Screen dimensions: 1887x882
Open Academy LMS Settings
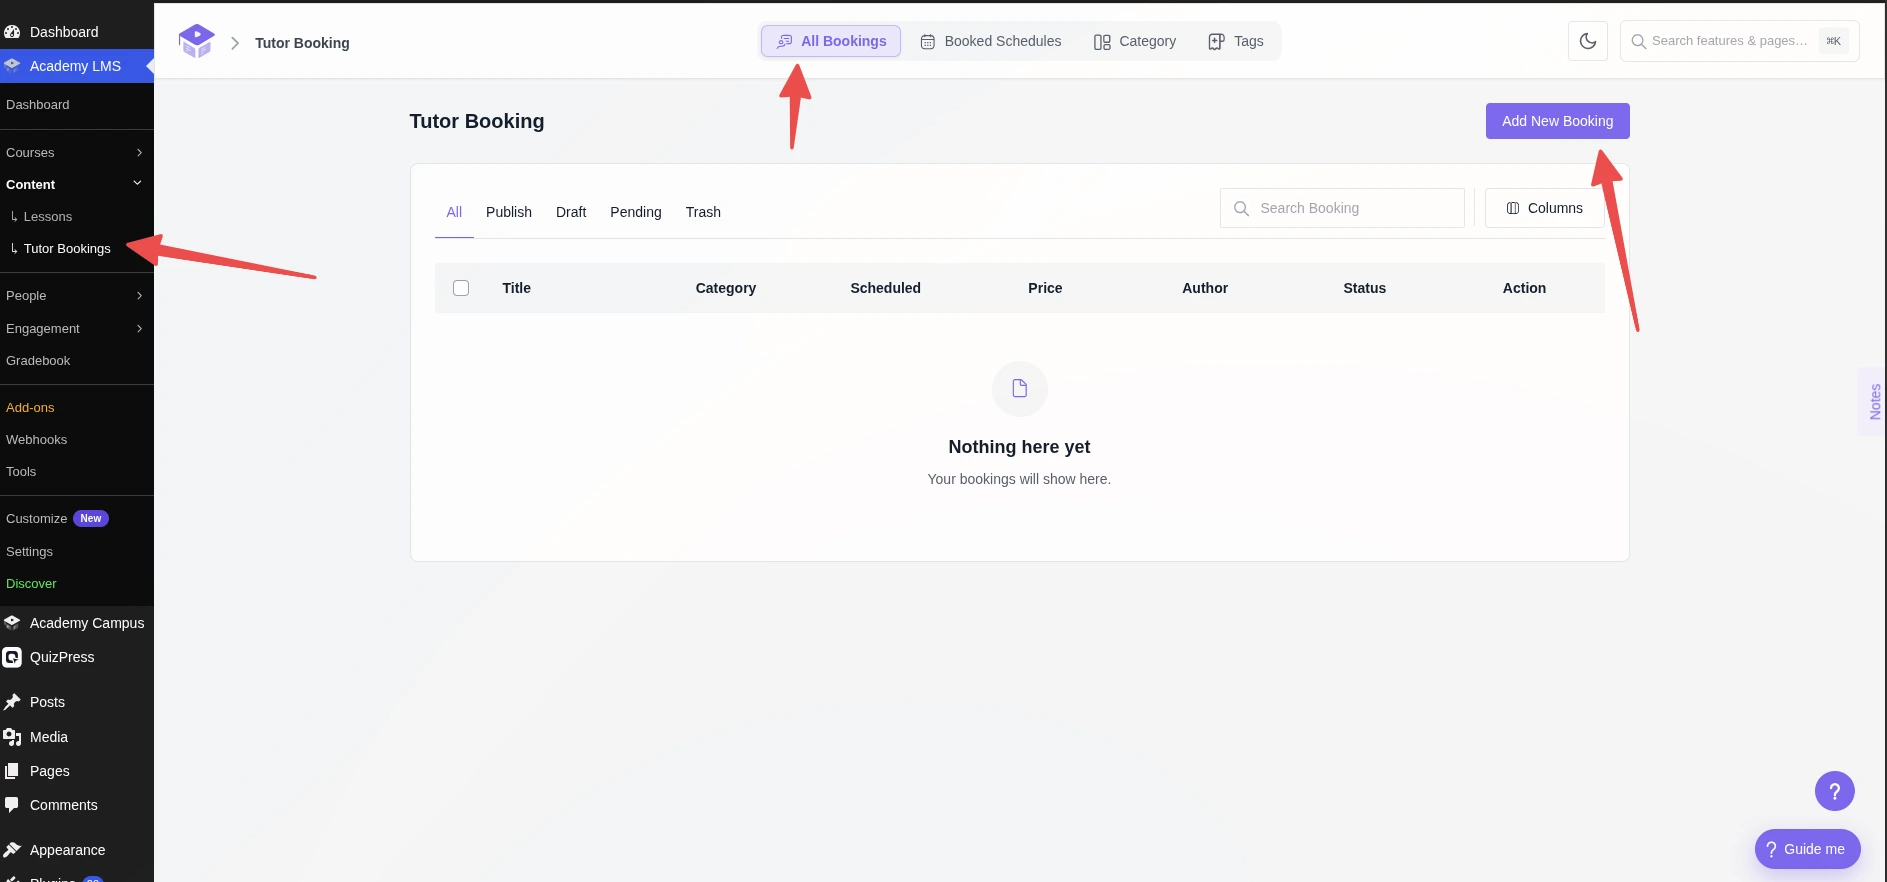(29, 552)
